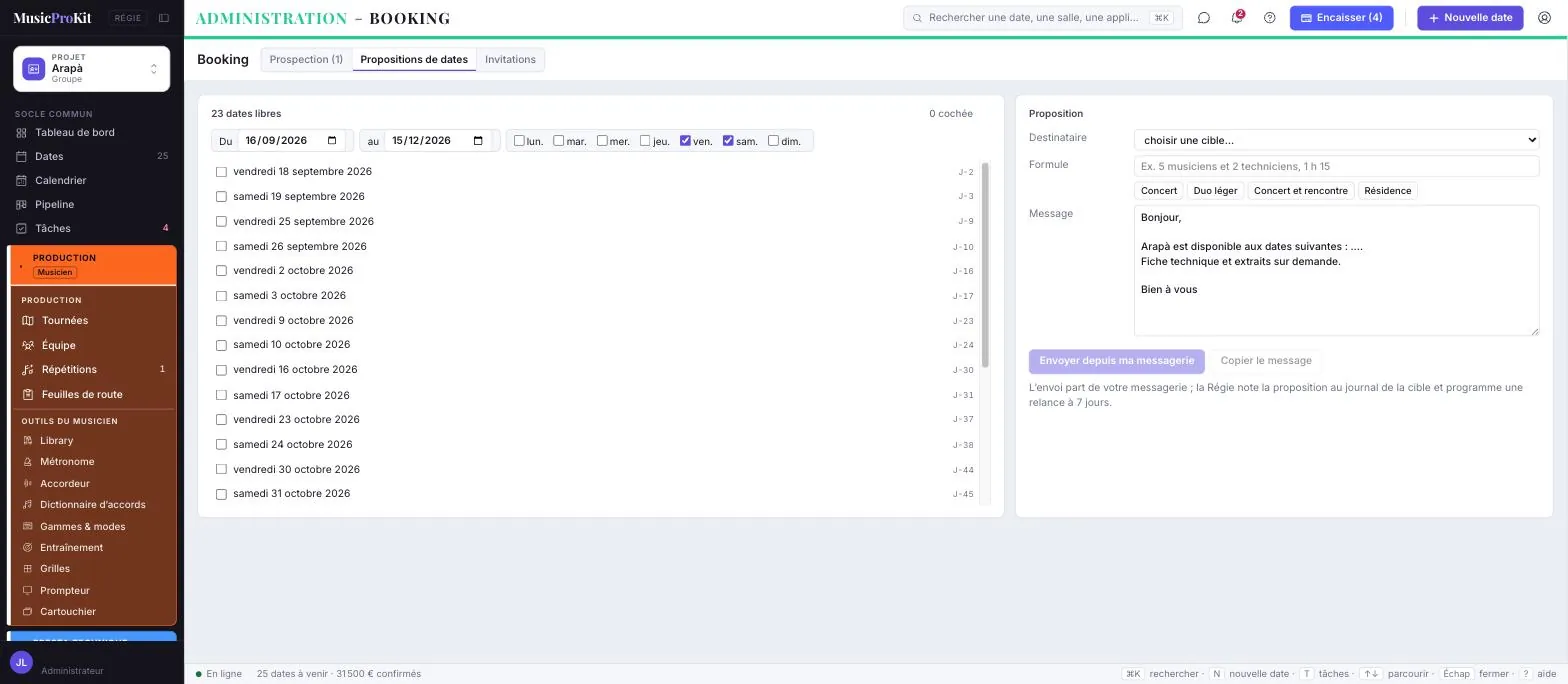Click the Pipeline sidebar icon

[21, 205]
